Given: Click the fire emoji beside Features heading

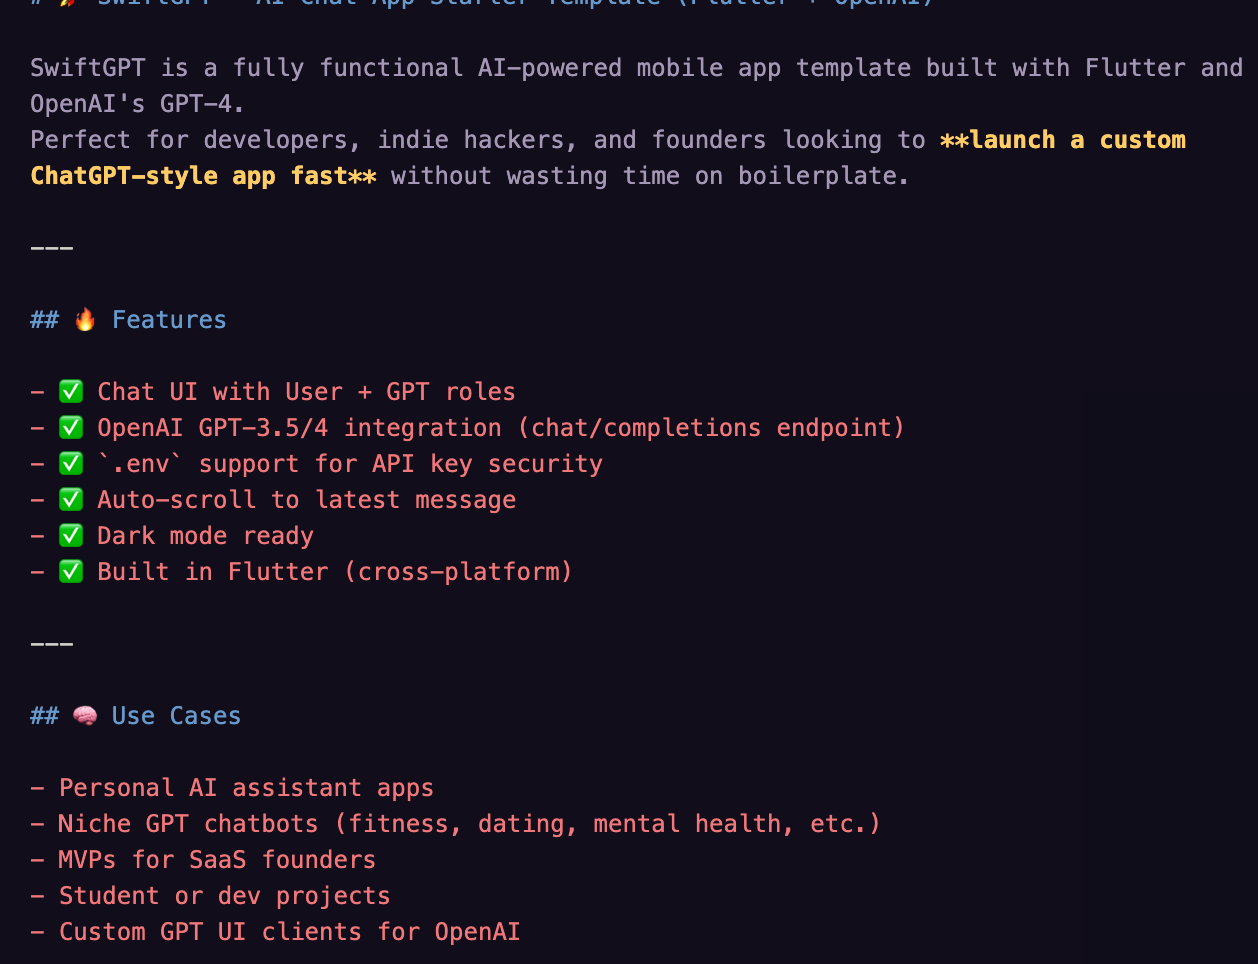Looking at the screenshot, I should pyautogui.click(x=85, y=320).
